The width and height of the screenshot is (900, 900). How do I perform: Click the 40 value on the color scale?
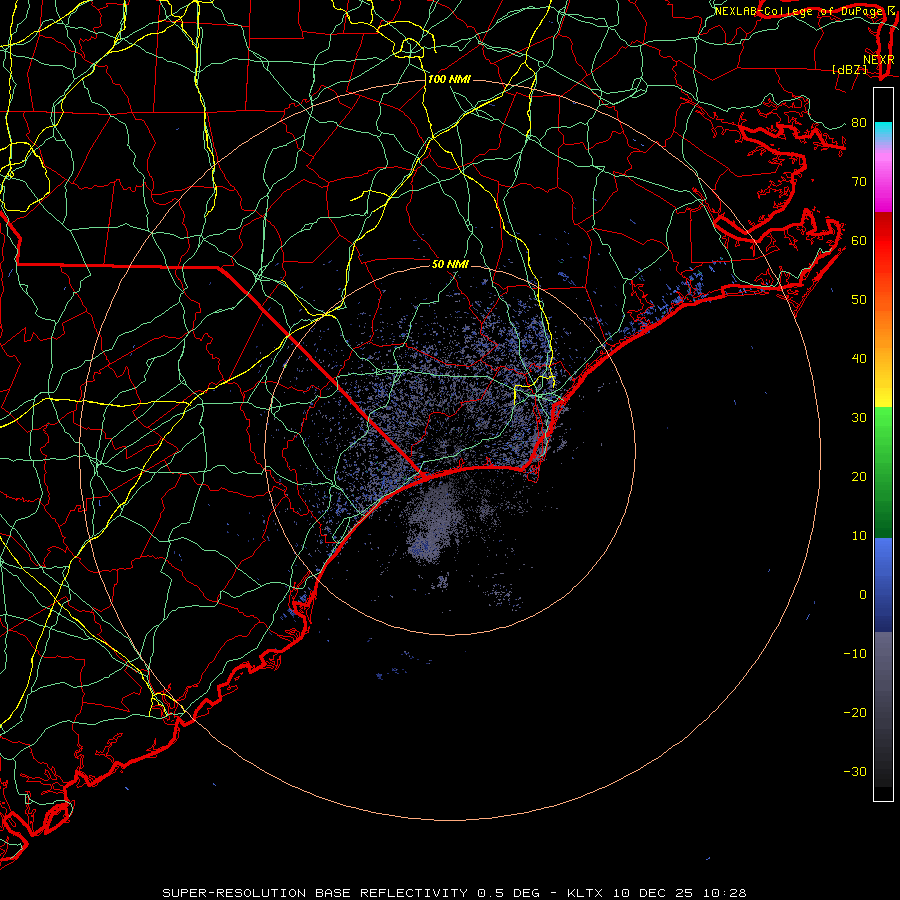(x=859, y=359)
